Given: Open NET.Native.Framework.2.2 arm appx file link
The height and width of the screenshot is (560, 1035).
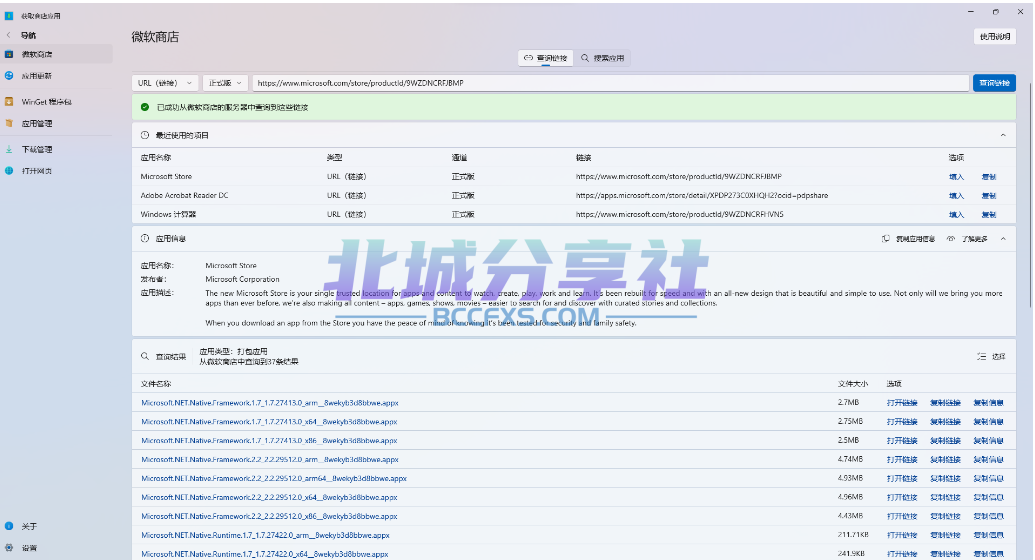Looking at the screenshot, I should pyautogui.click(x=269, y=460).
